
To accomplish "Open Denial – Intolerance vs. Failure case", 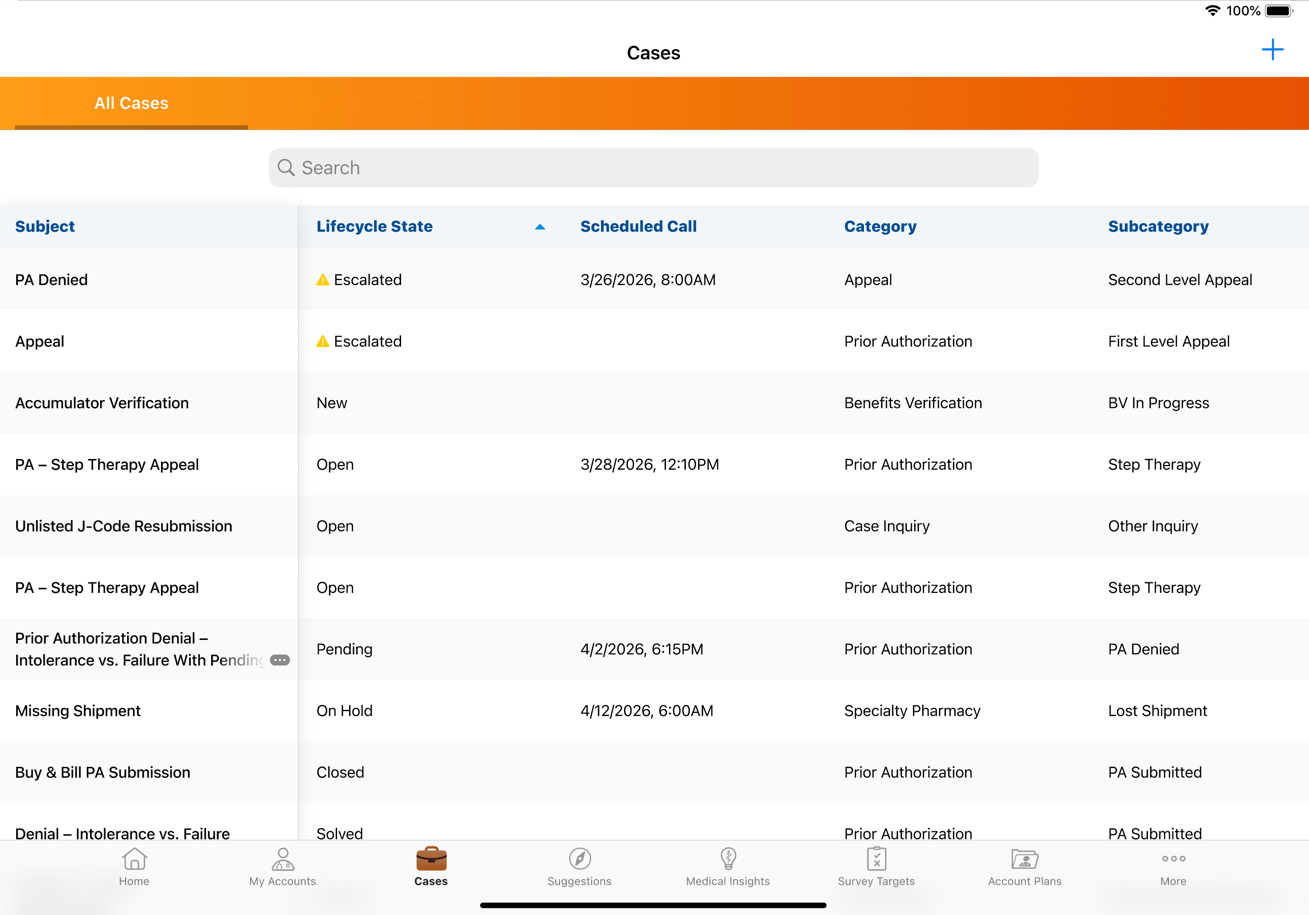I will (x=122, y=833).
